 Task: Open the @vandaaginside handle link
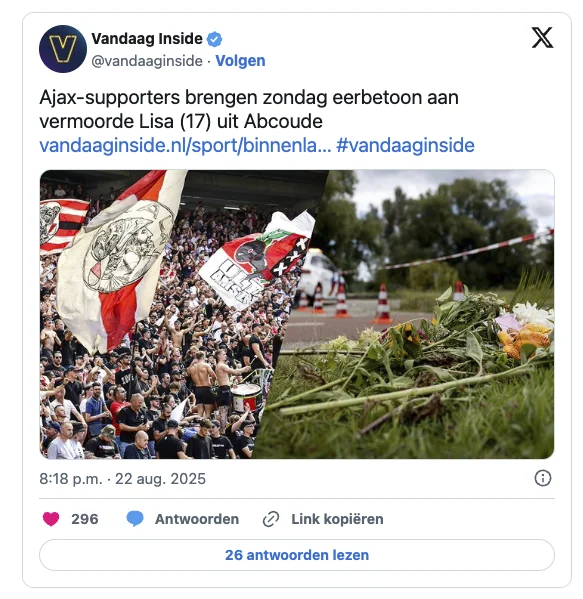[x=147, y=61]
